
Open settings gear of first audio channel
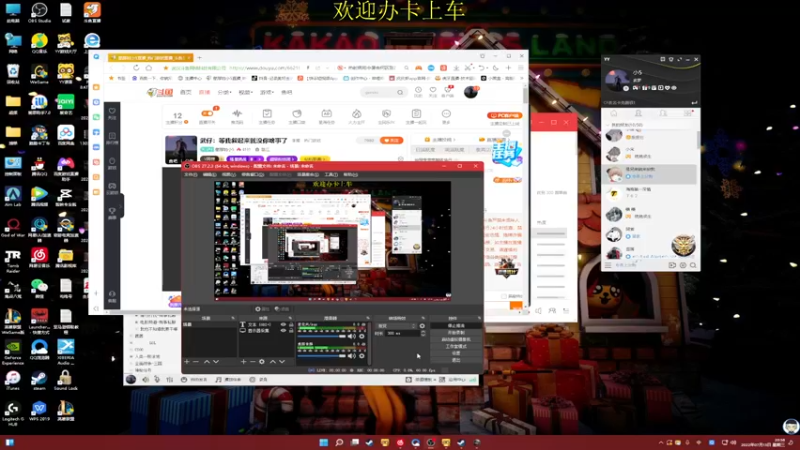coord(362,336)
